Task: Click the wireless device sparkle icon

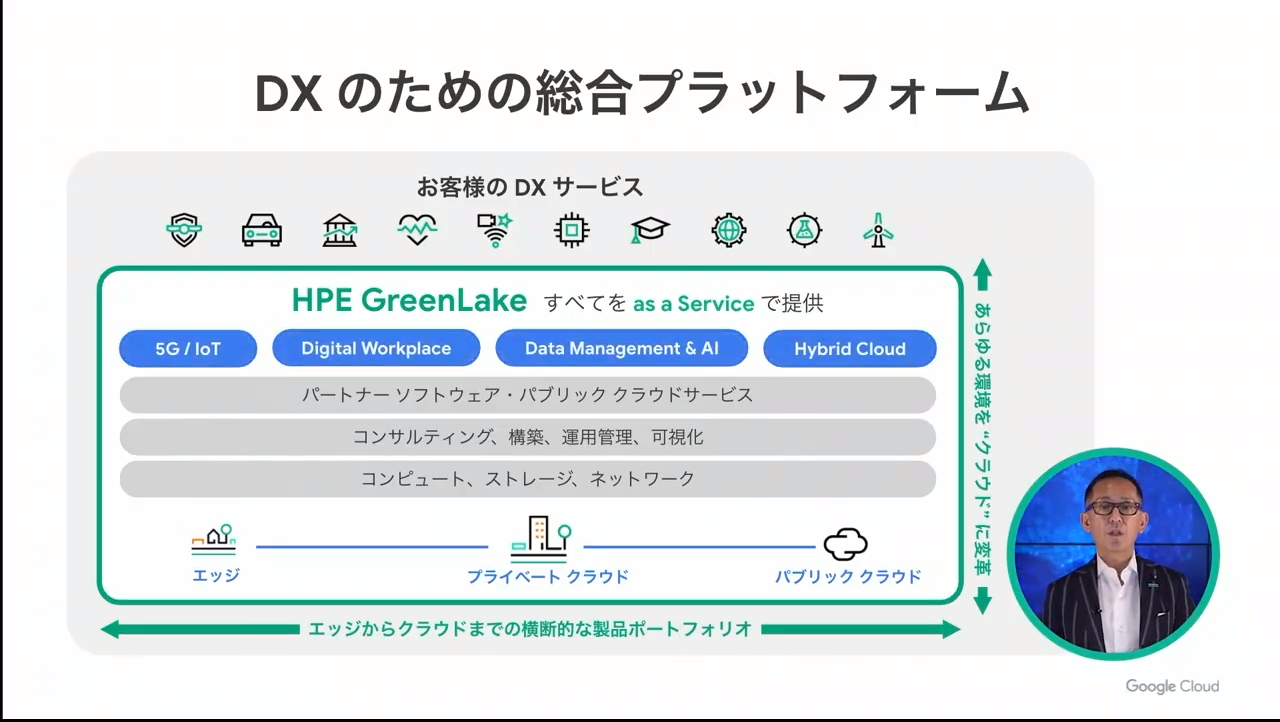Action: [x=494, y=231]
